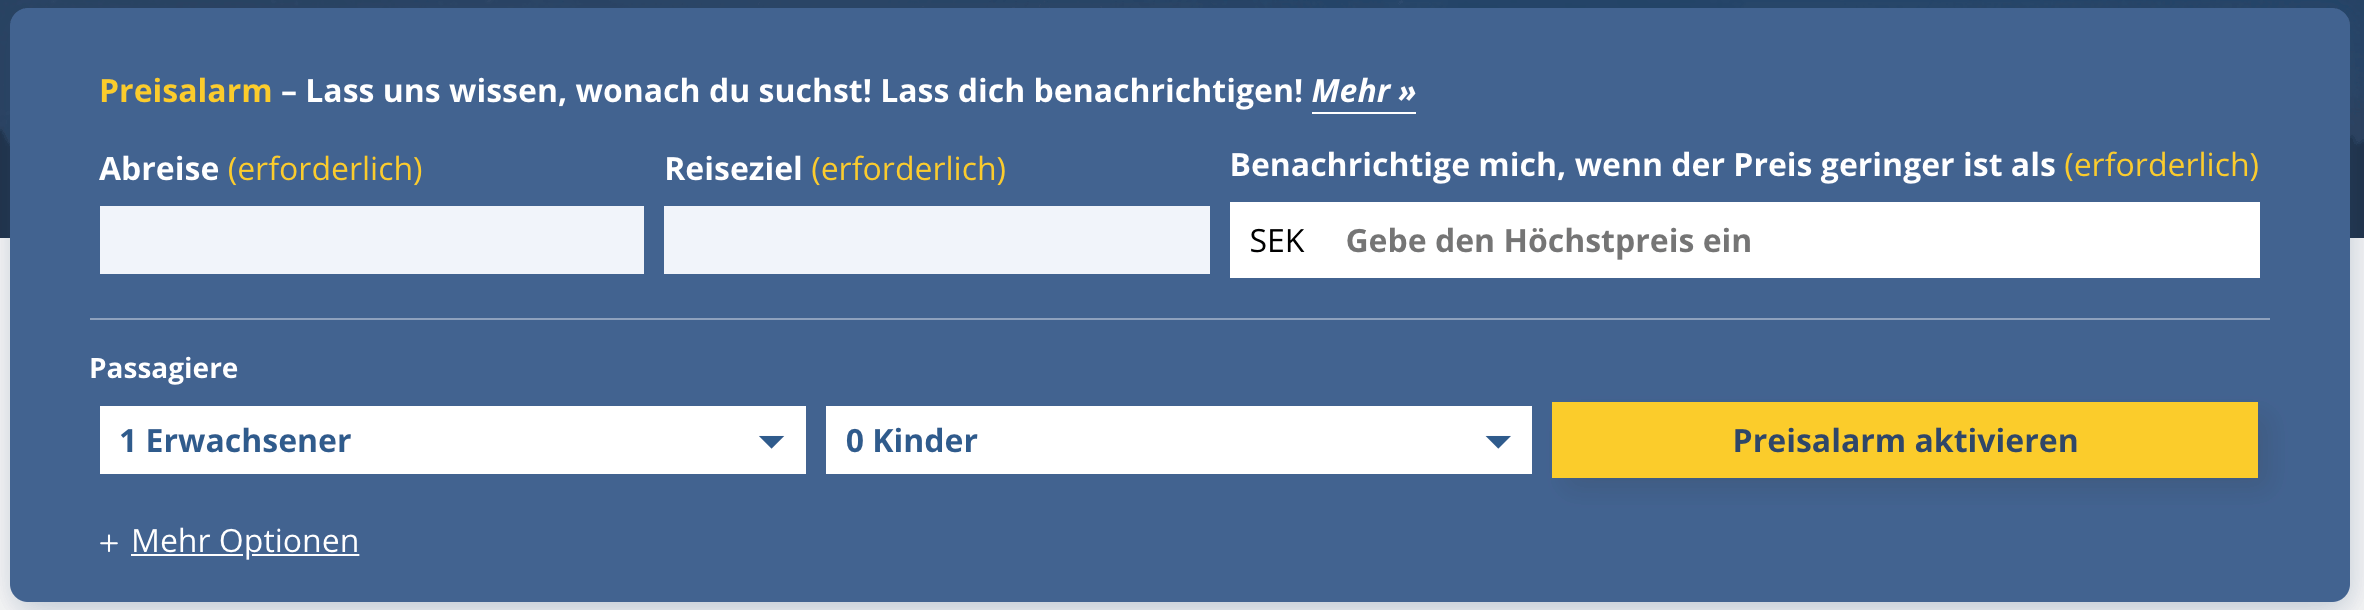Expand the "0 Kinder" dropdown
The width and height of the screenshot is (2364, 610).
[x=1150, y=440]
